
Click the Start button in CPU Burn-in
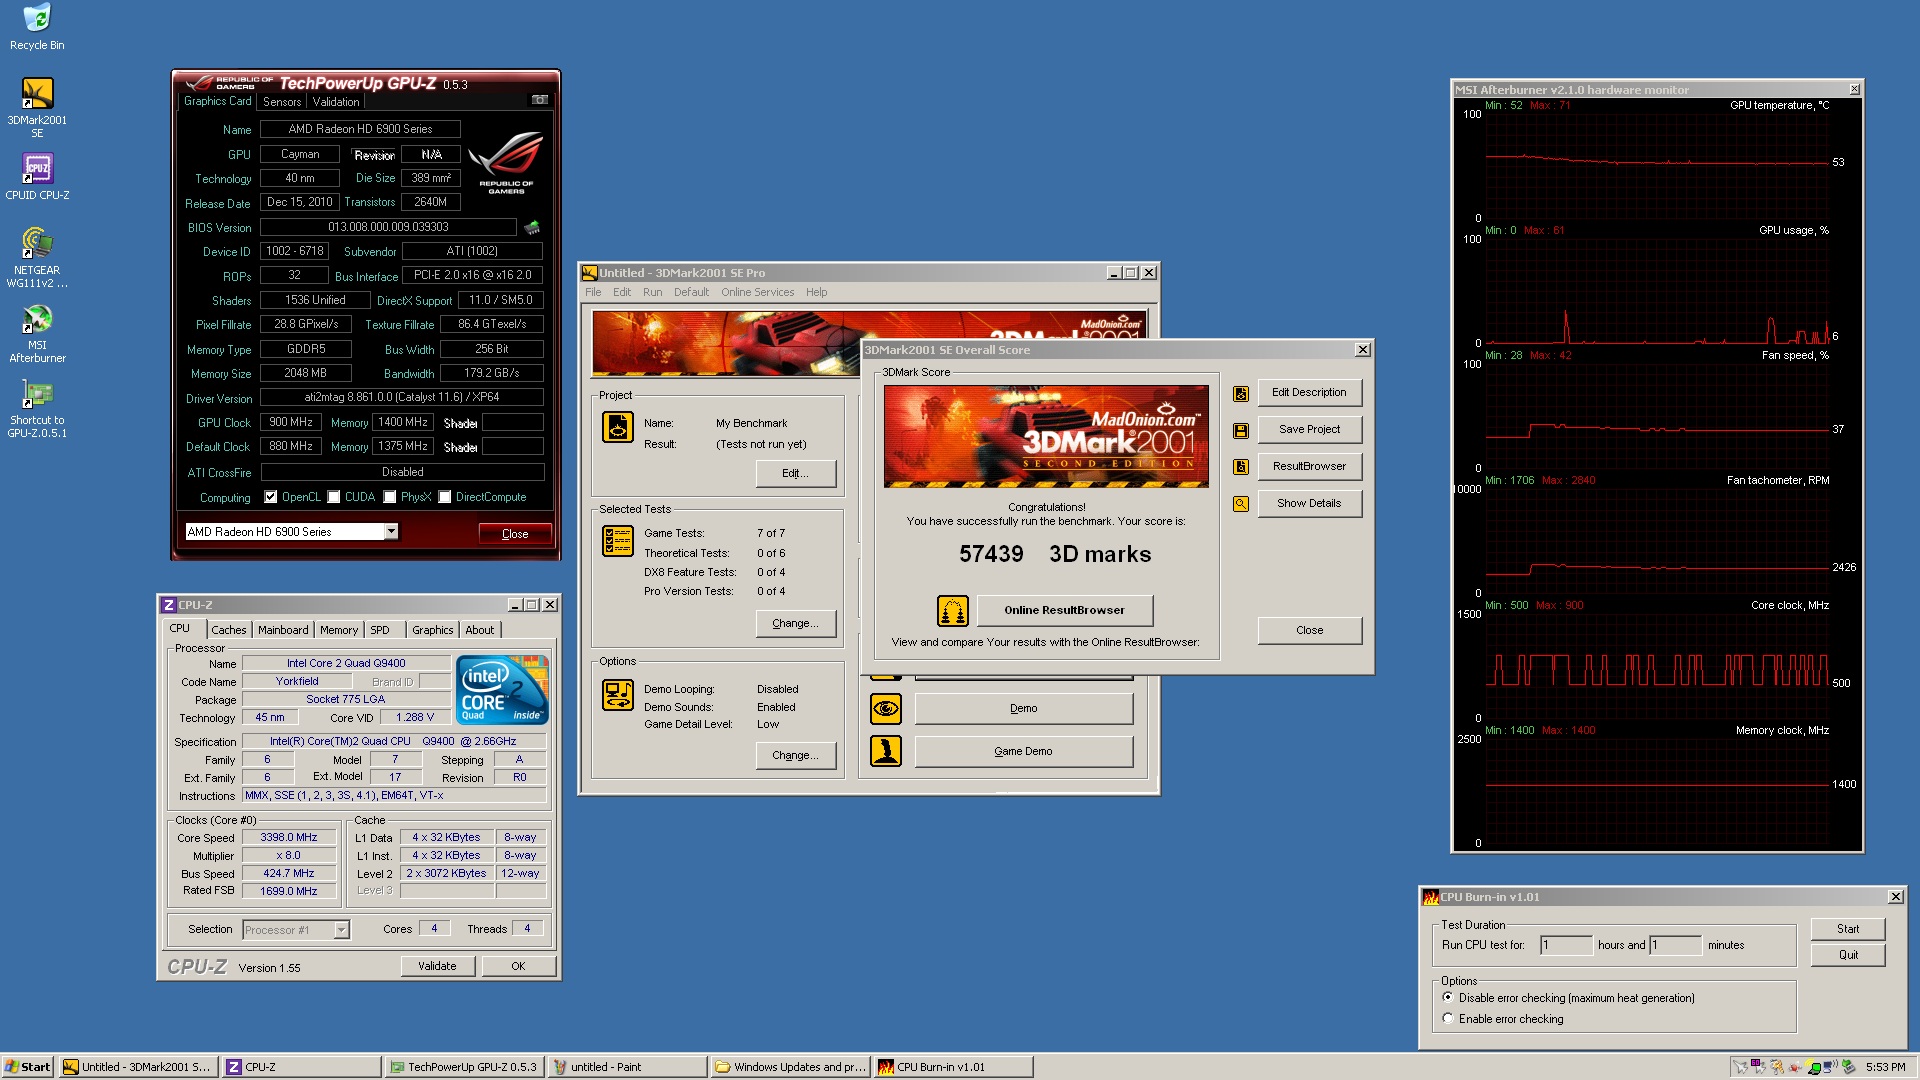[1848, 929]
